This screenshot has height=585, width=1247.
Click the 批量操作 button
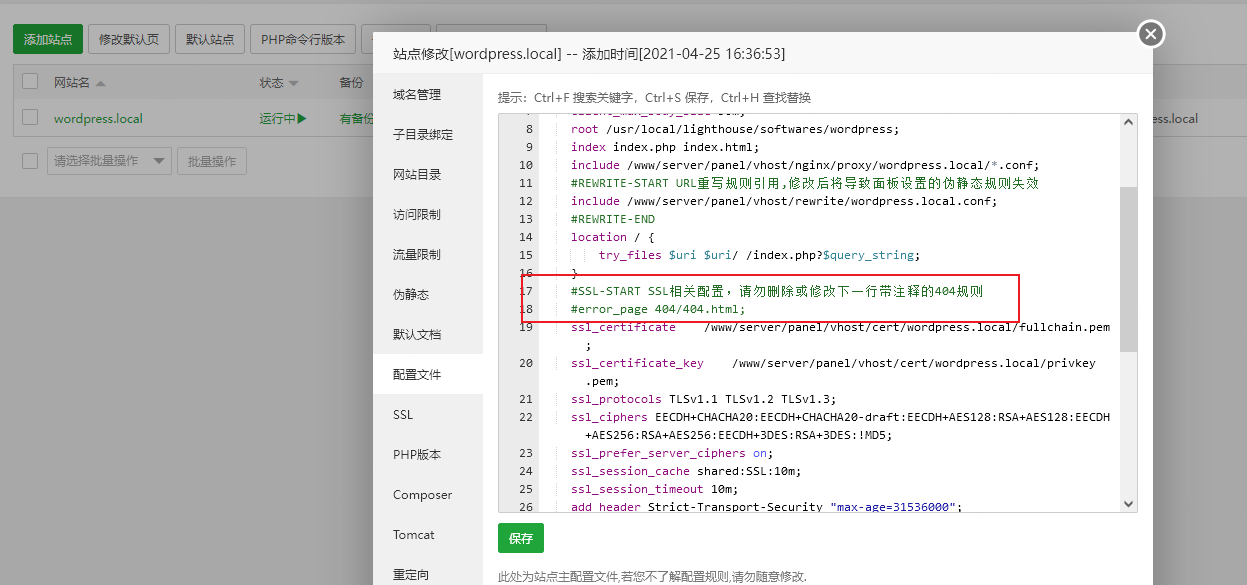click(x=212, y=161)
